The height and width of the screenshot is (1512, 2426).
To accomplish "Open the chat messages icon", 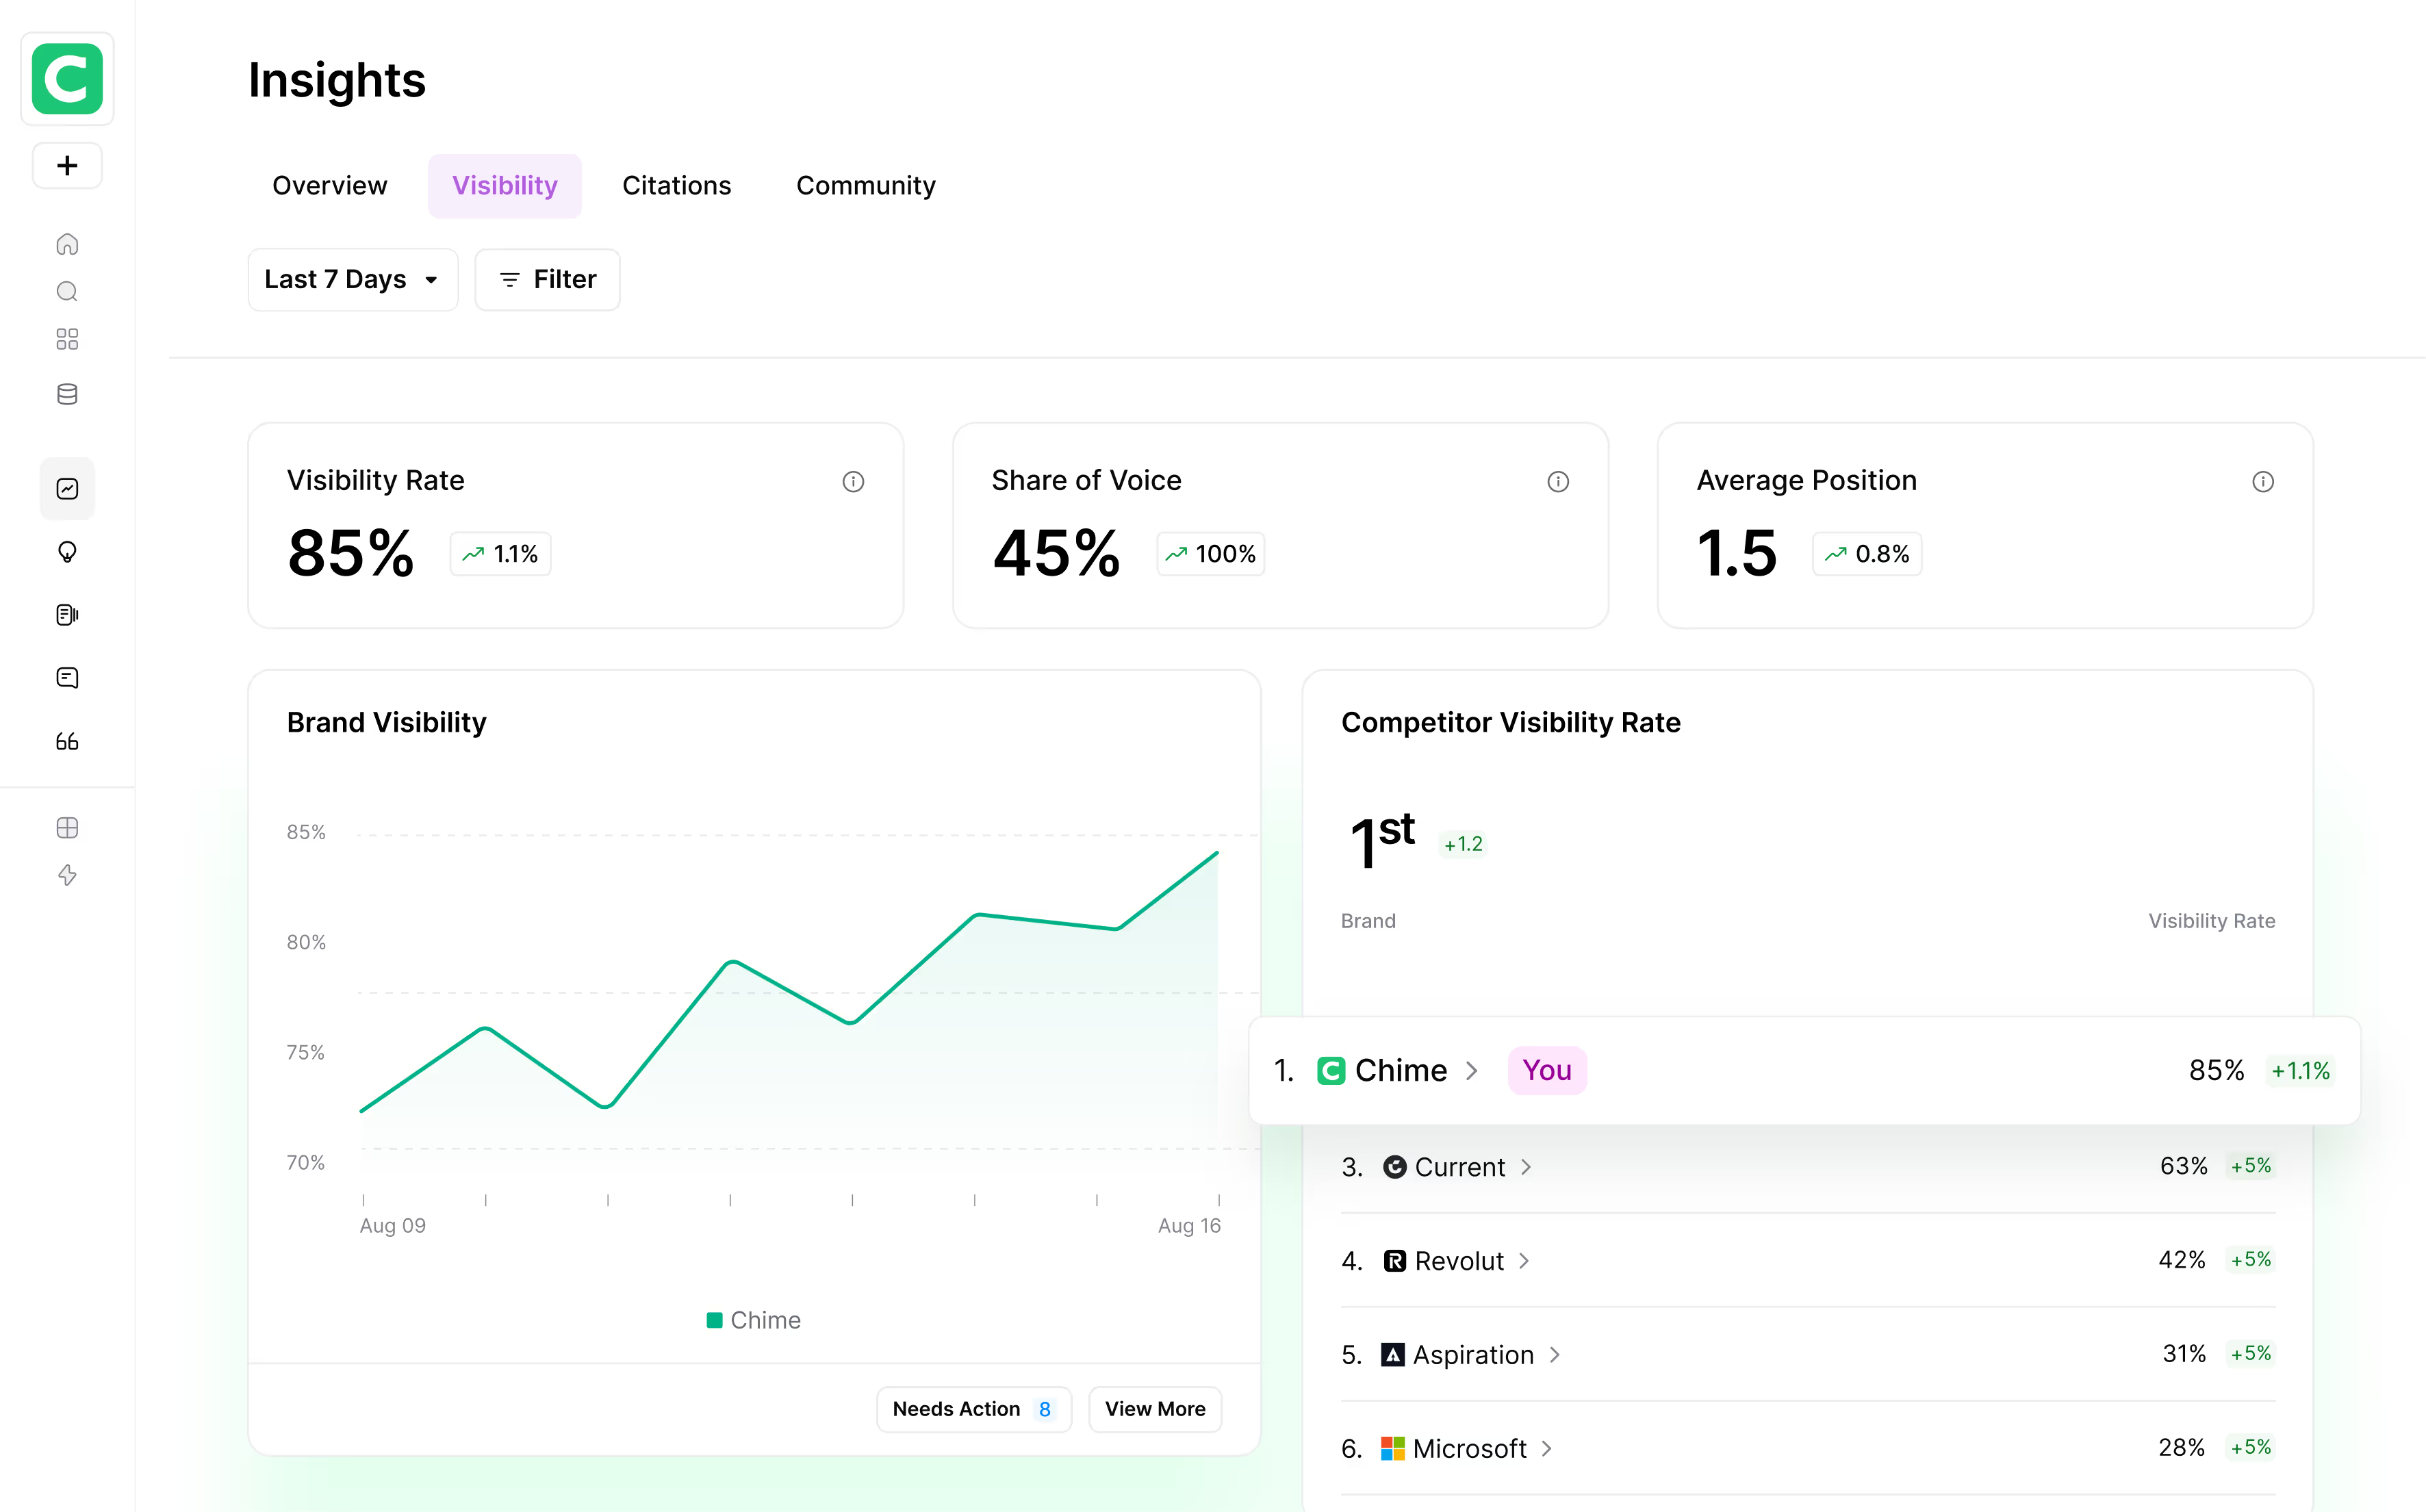I will point(67,677).
